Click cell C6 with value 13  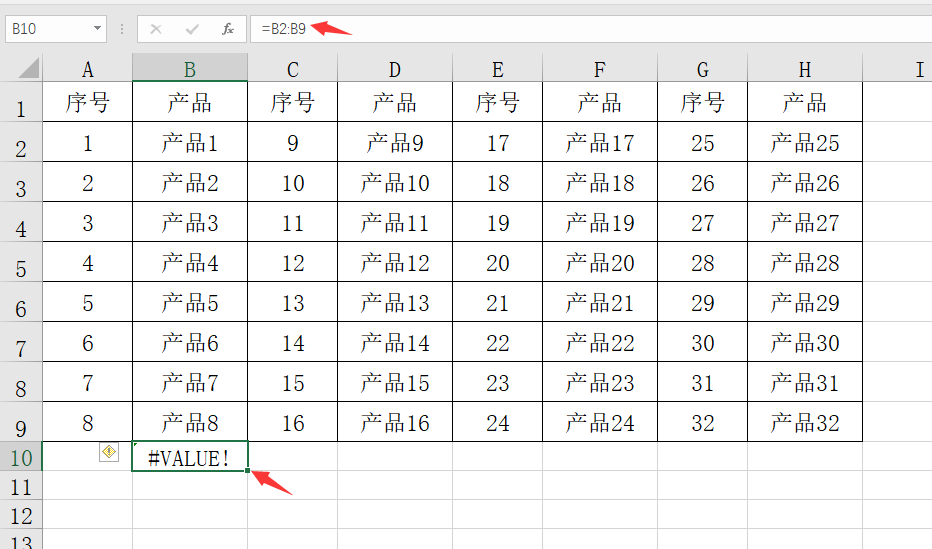(x=292, y=302)
